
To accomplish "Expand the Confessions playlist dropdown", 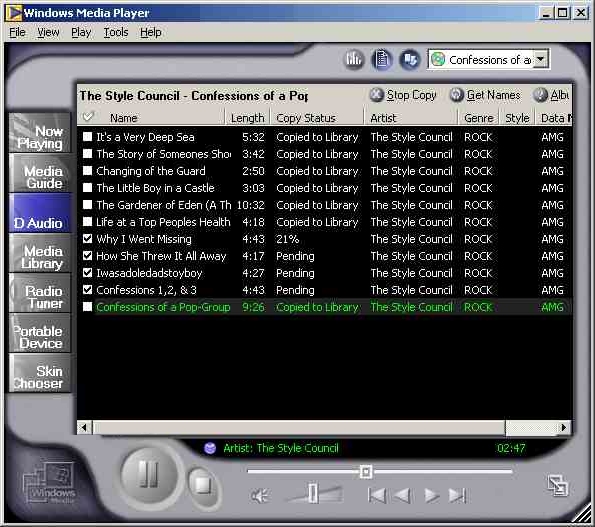I will coord(541,59).
